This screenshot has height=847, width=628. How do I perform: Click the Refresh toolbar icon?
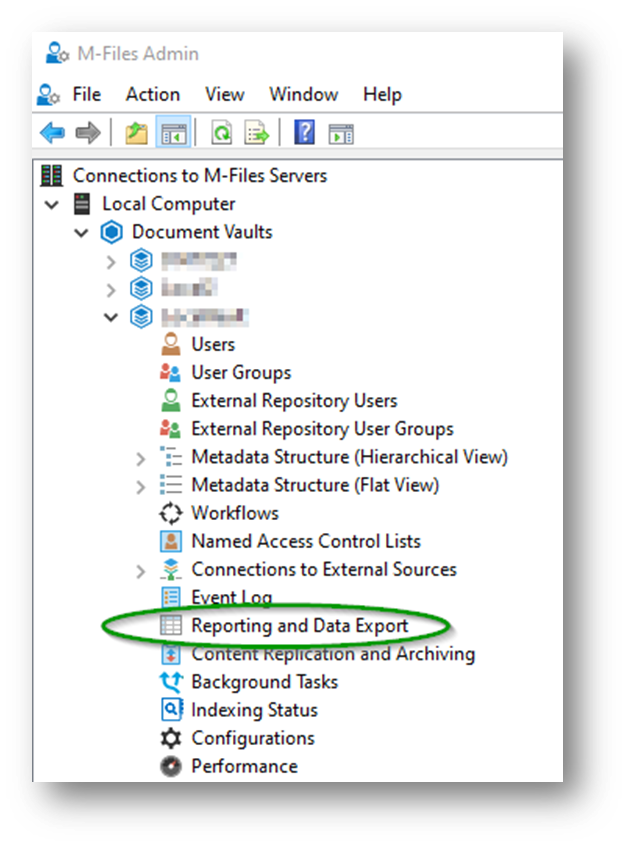pyautogui.click(x=220, y=132)
